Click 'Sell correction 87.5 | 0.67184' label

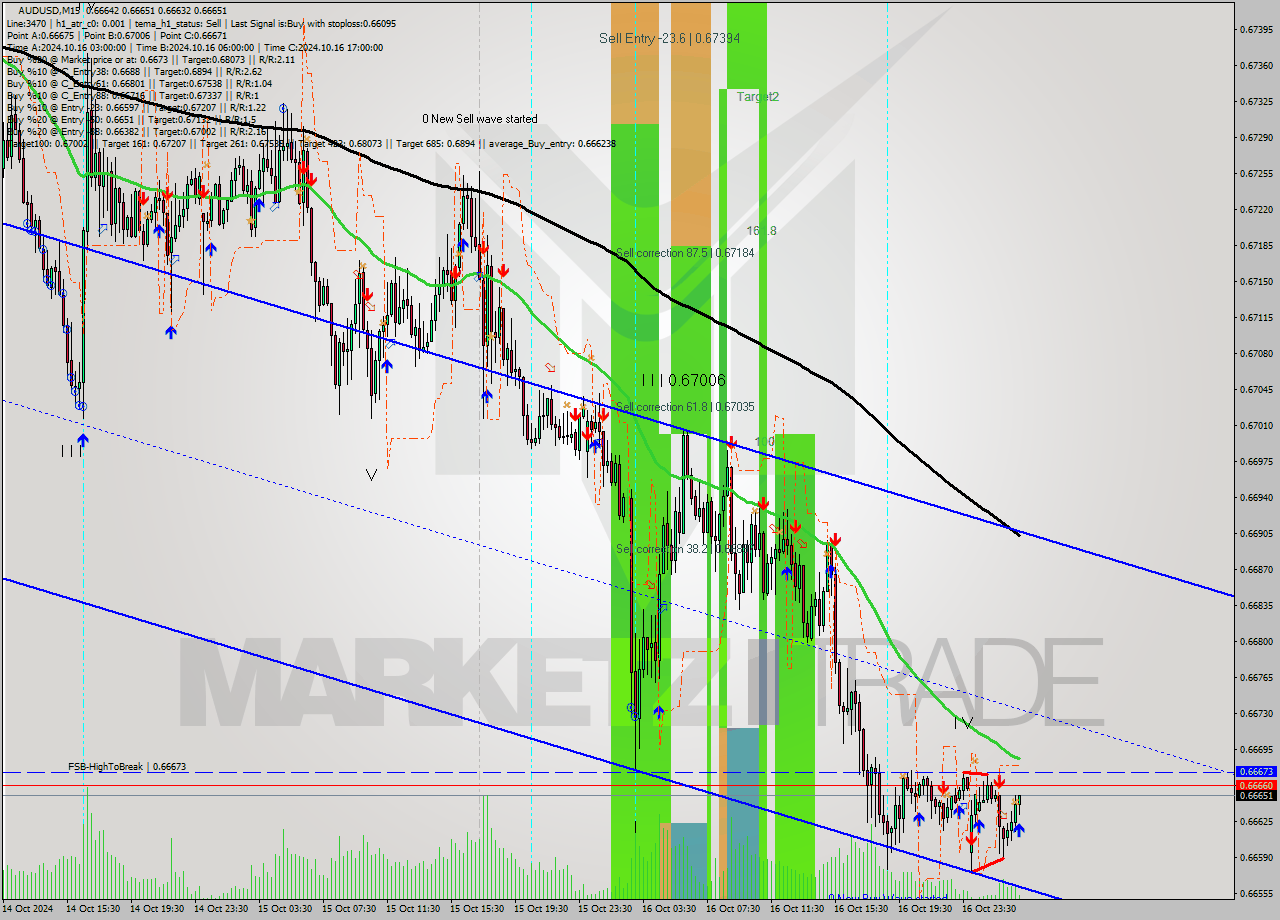pos(685,253)
